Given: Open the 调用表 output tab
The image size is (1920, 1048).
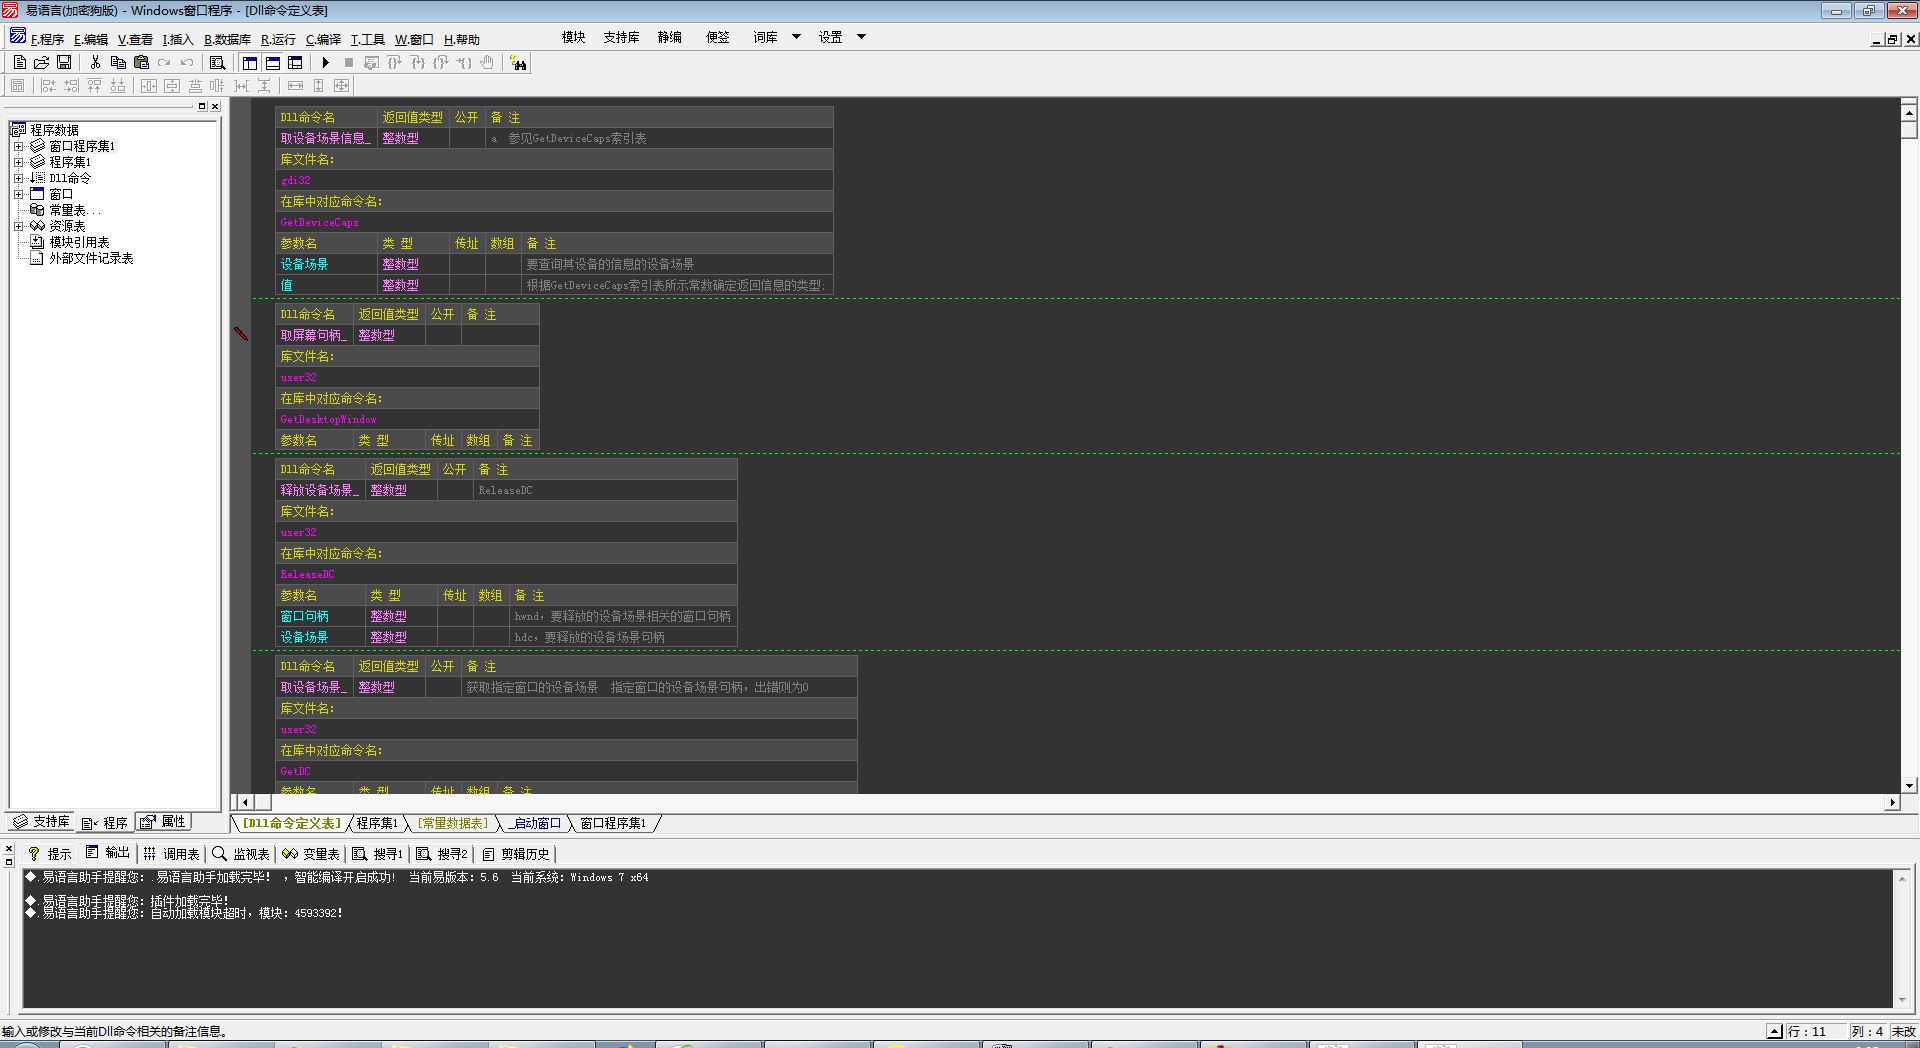Looking at the screenshot, I should click(x=172, y=854).
